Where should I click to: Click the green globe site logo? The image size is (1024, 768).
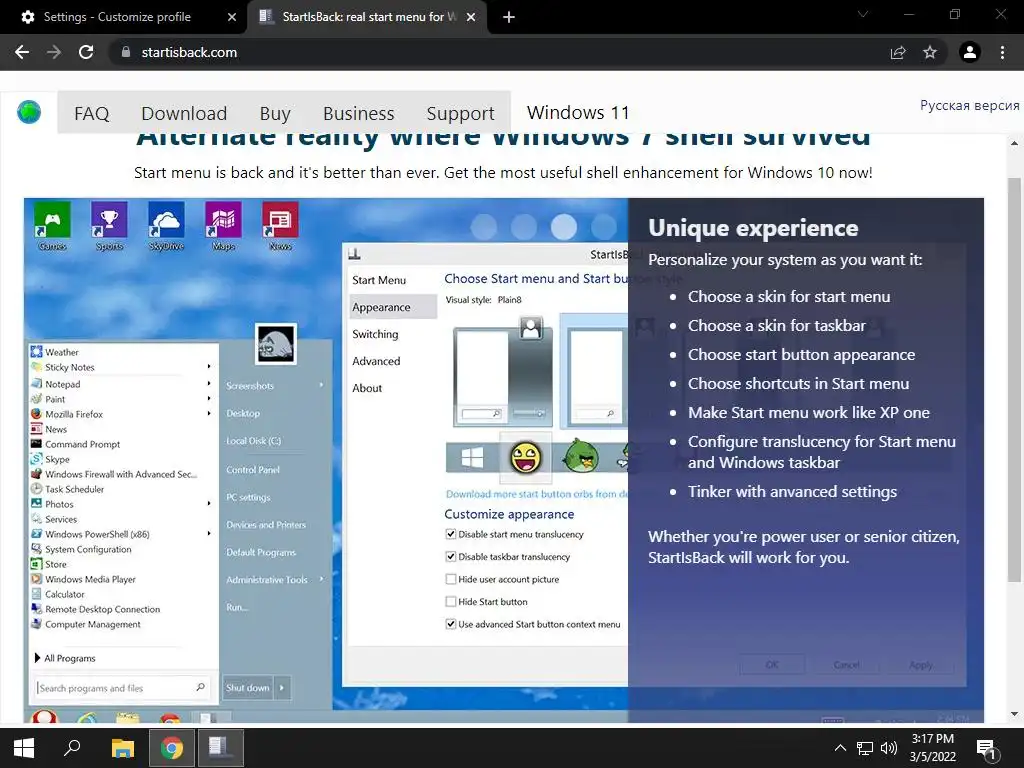[x=29, y=112]
